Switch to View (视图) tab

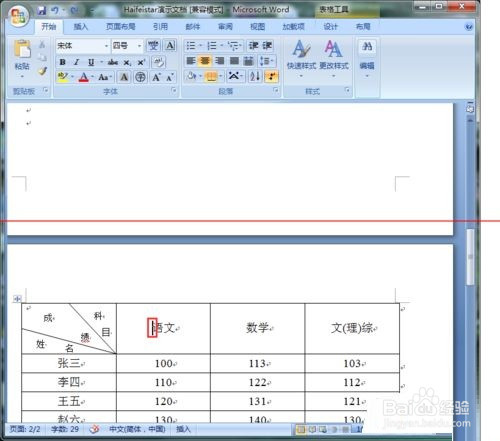pyautogui.click(x=257, y=27)
